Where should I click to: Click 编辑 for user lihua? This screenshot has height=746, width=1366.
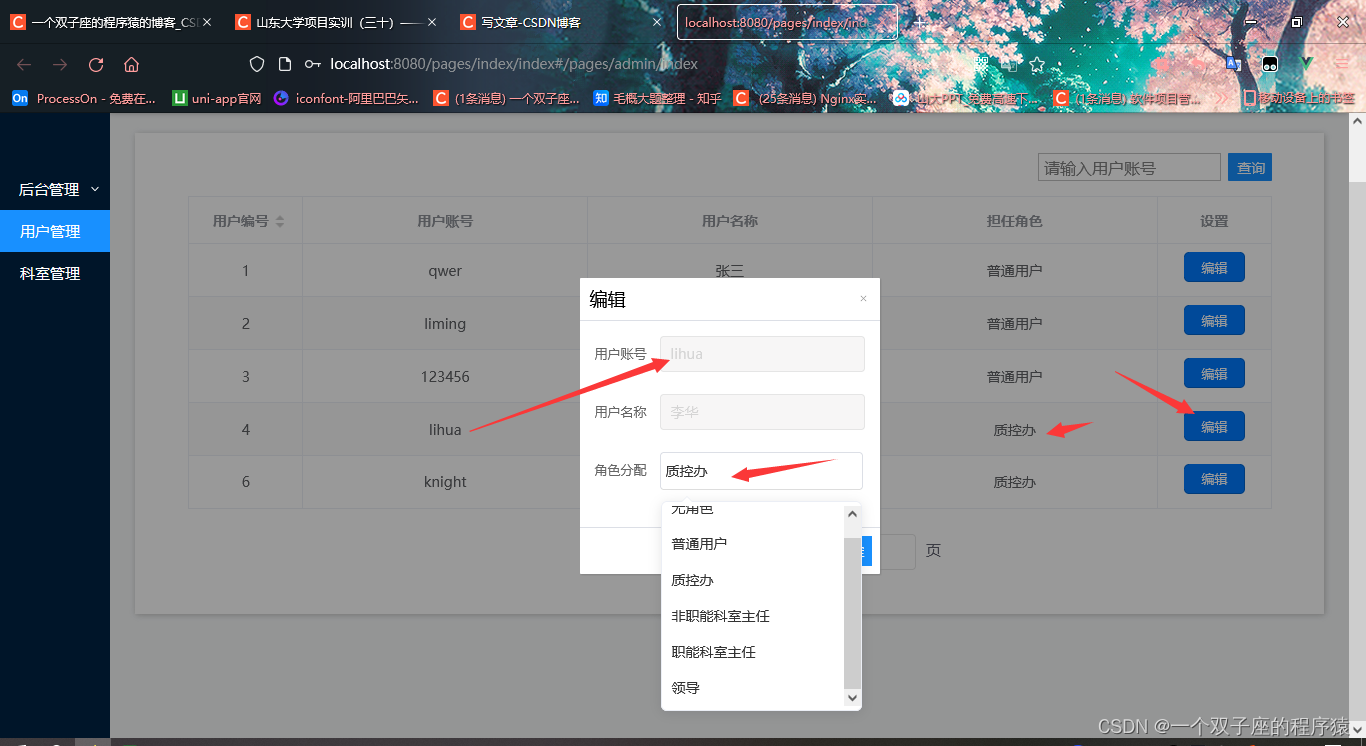[x=1214, y=427]
